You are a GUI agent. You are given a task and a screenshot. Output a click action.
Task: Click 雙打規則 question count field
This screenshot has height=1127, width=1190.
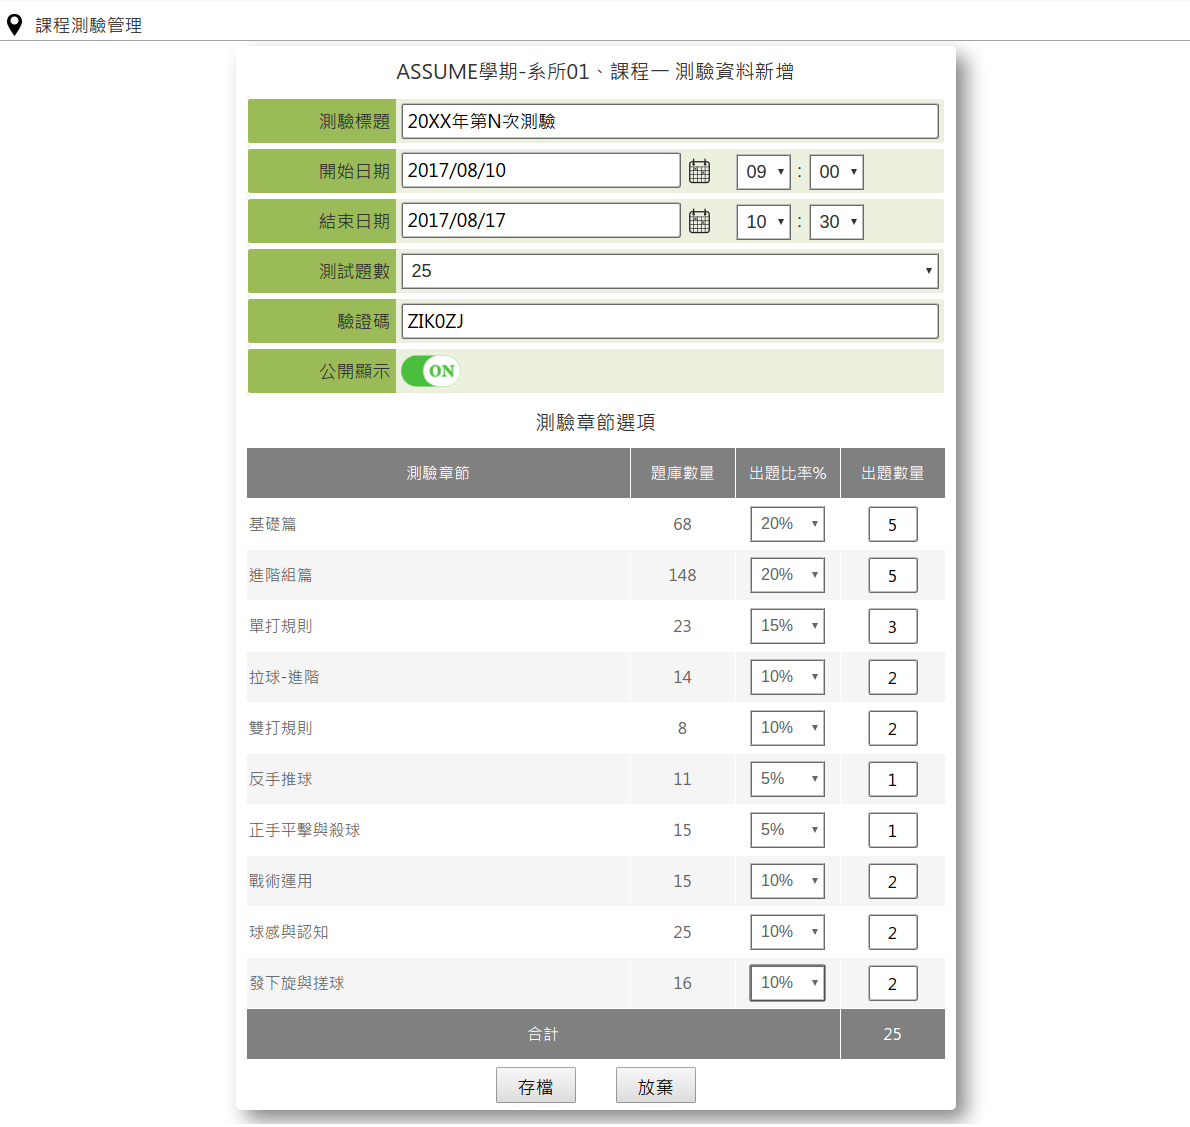pos(892,728)
